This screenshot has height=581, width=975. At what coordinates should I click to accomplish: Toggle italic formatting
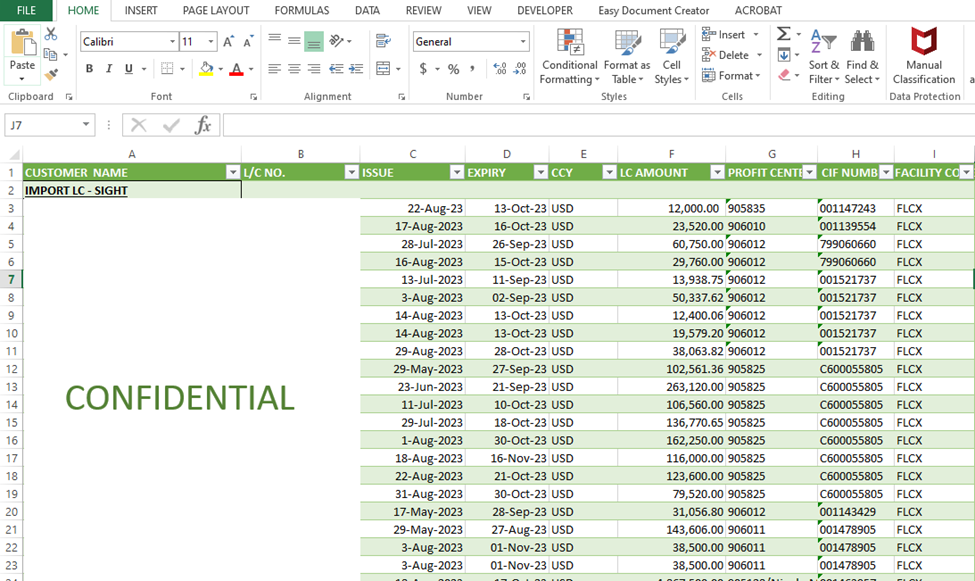(x=109, y=69)
